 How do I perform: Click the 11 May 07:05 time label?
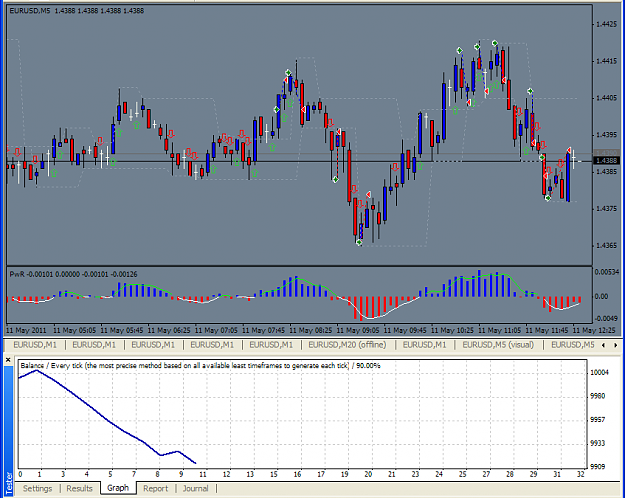click(216, 331)
